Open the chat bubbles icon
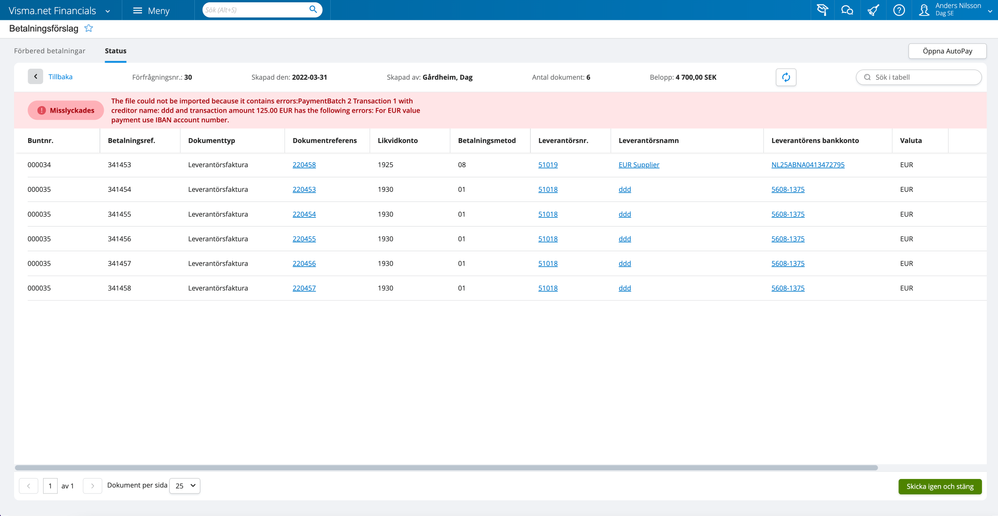 tap(847, 10)
